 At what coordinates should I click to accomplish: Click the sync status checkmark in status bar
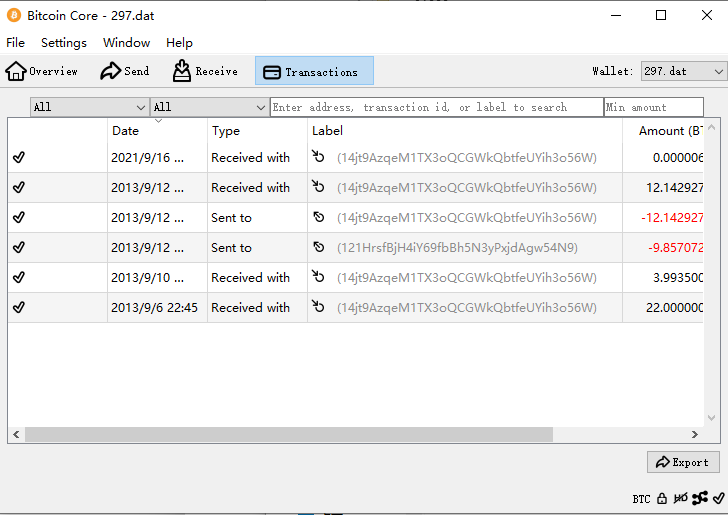pos(718,498)
